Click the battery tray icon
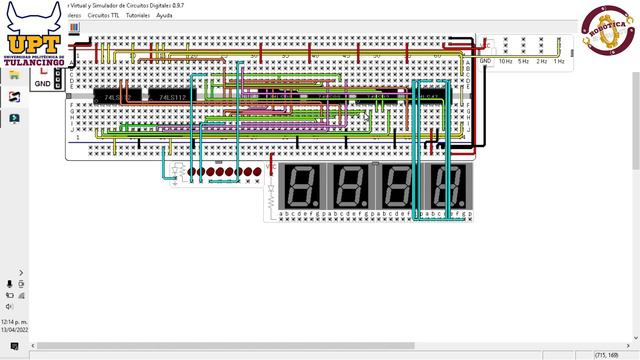This screenshot has height=360, width=640. 9,295
